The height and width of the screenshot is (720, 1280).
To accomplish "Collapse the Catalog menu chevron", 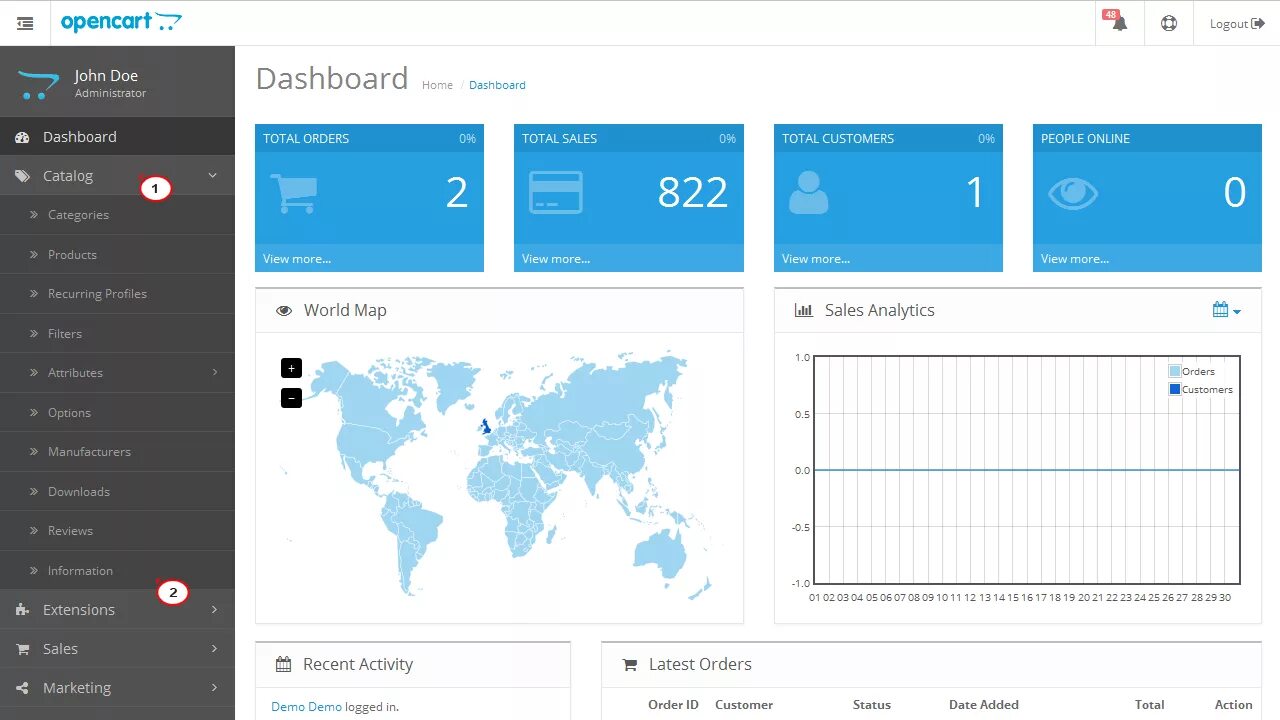I will [212, 175].
